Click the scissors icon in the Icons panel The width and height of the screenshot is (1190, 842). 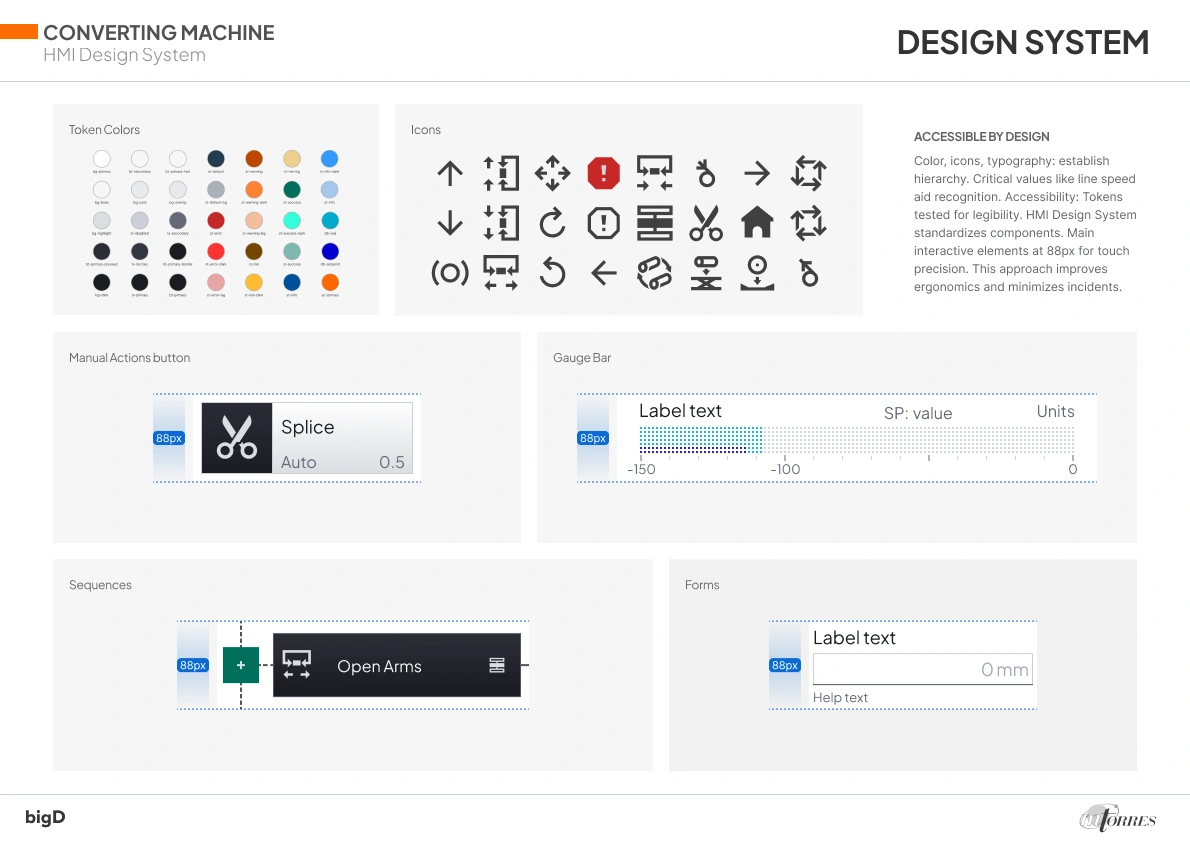click(x=706, y=222)
